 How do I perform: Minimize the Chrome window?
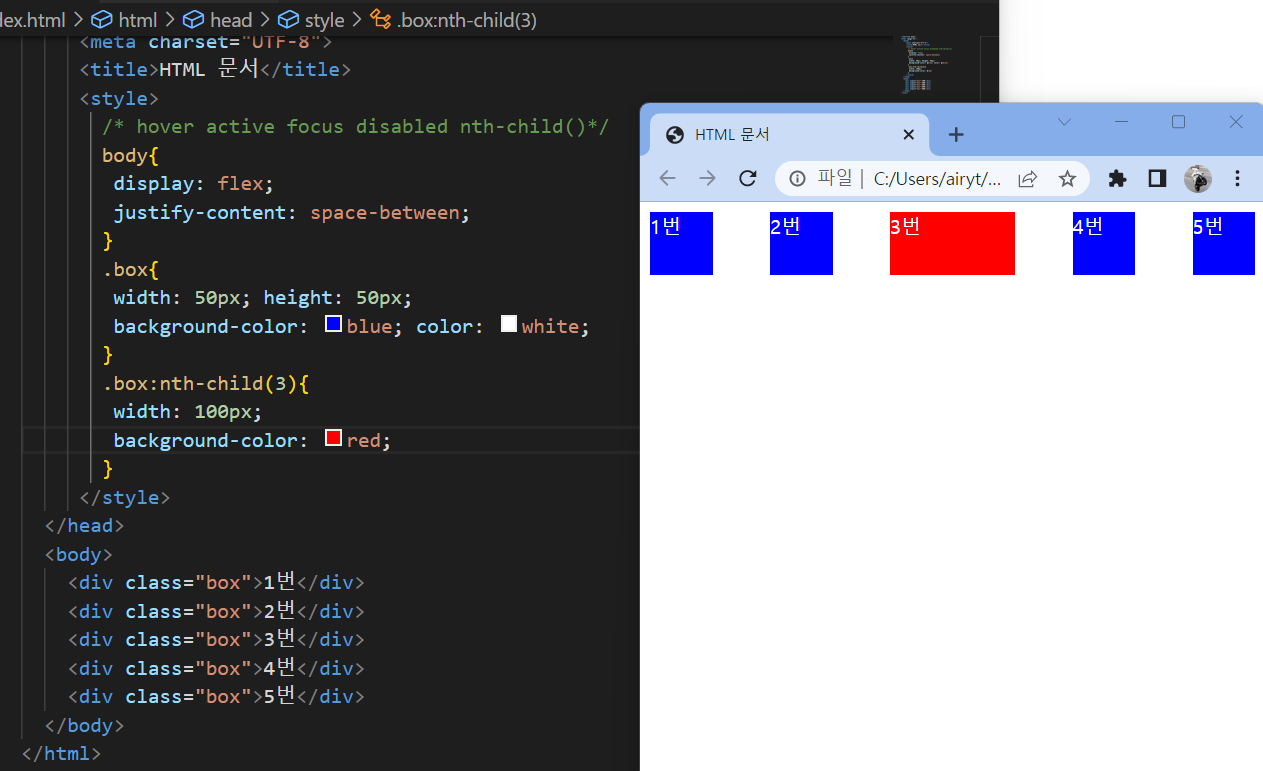tap(1121, 122)
